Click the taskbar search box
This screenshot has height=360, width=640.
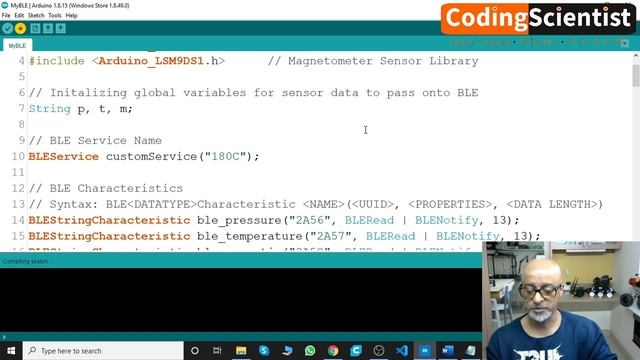[x=103, y=351]
